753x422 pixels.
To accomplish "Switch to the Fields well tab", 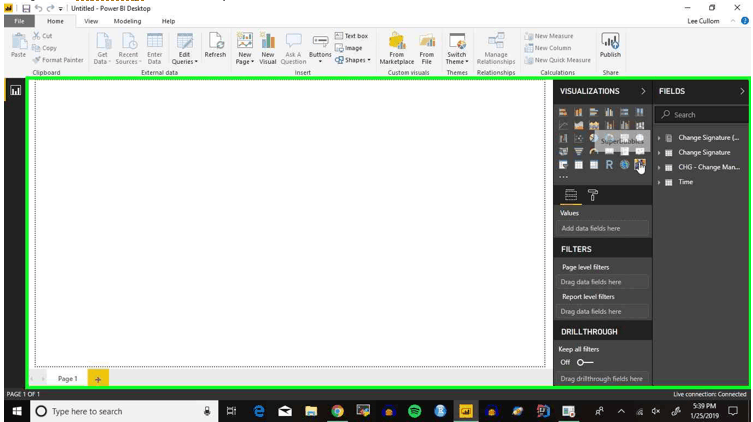I will pos(571,195).
